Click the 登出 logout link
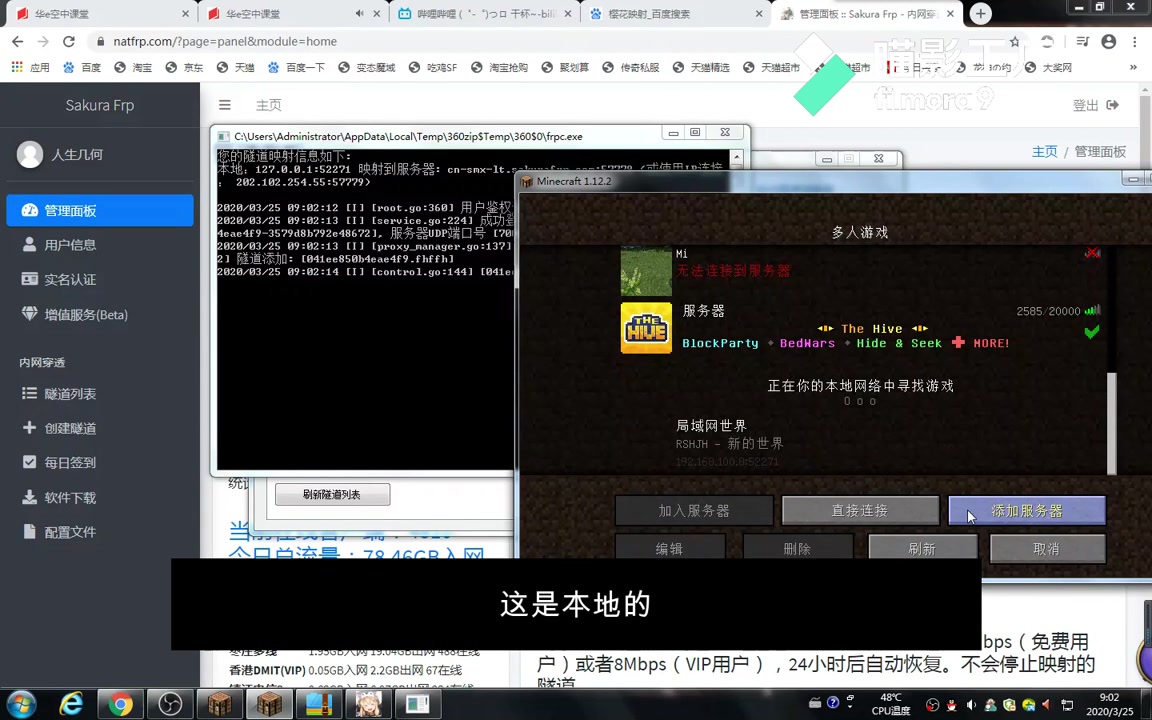The height and width of the screenshot is (720, 1152). (1095, 105)
